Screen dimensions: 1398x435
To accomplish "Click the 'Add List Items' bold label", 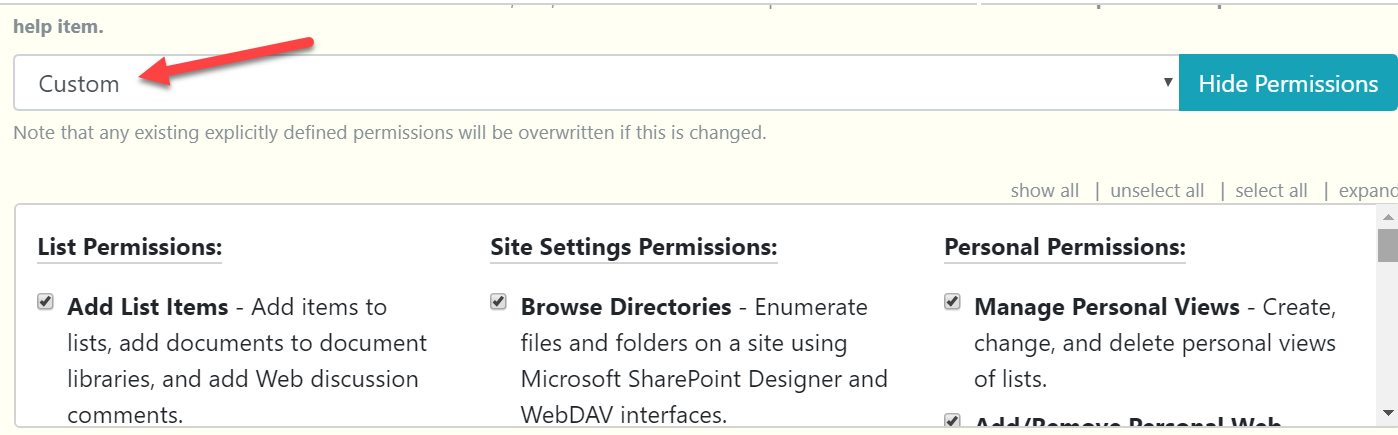I will click(x=148, y=307).
